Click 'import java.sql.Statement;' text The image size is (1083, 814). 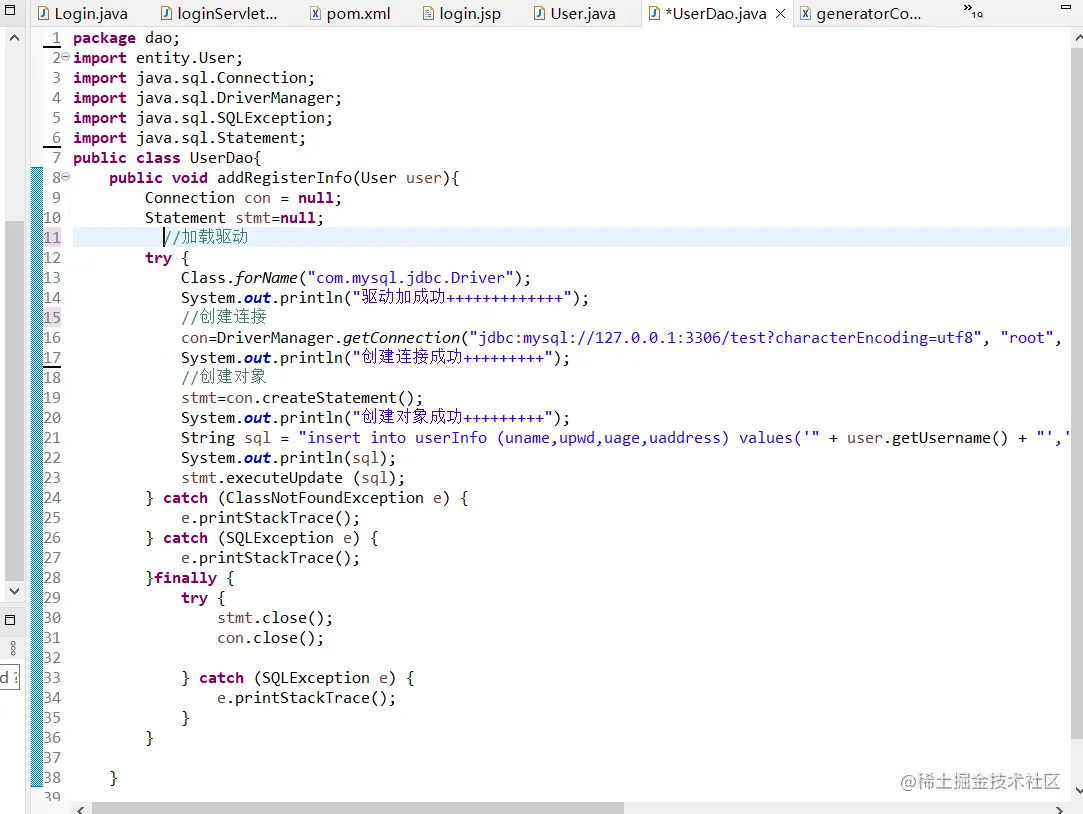click(x=189, y=138)
